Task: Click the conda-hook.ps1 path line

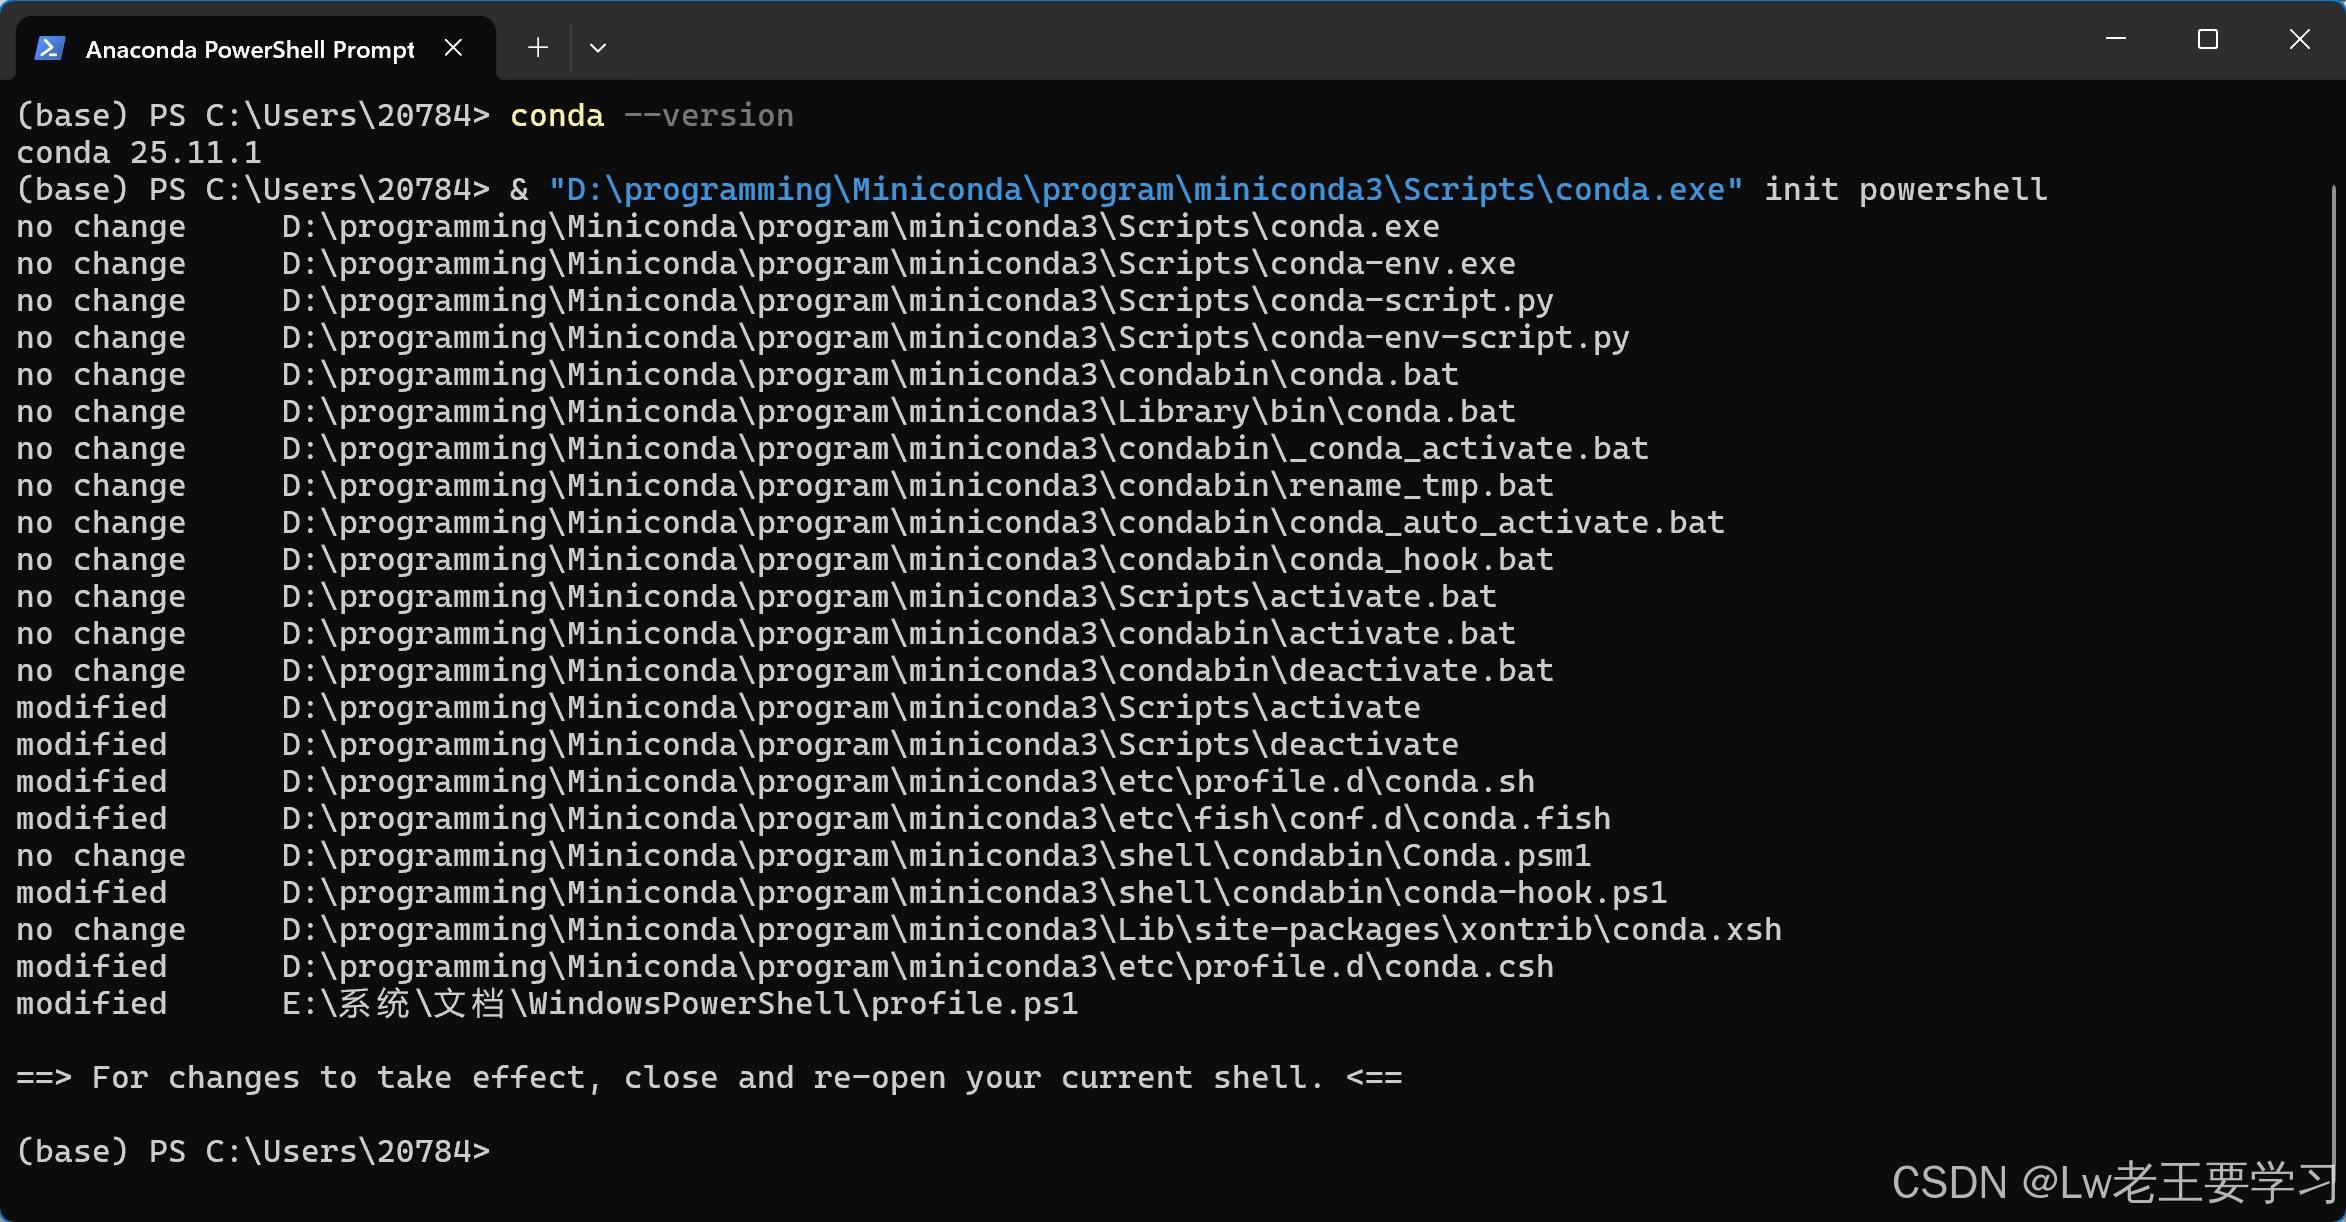Action: pyautogui.click(x=974, y=893)
